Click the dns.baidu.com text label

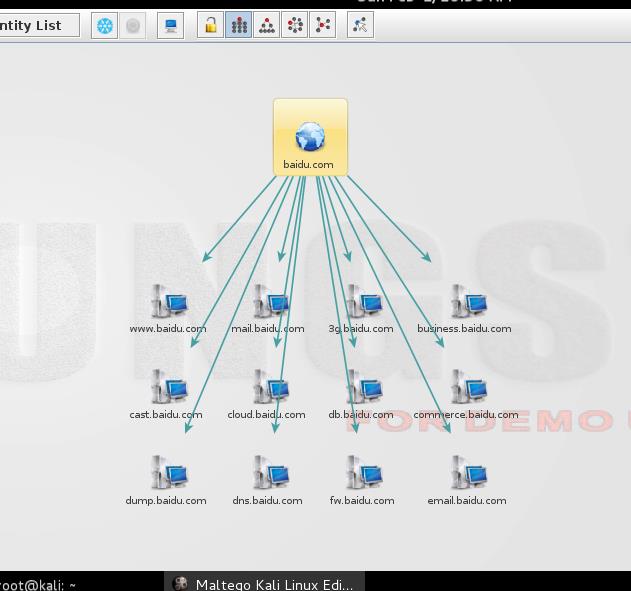[268, 500]
